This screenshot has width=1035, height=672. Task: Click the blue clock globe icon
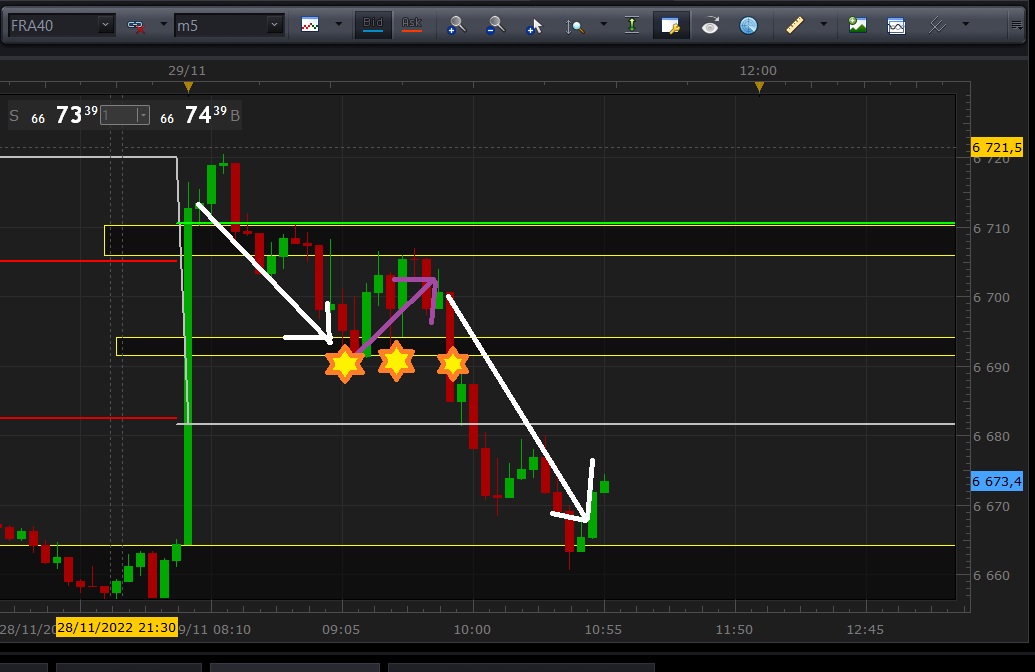coord(749,25)
